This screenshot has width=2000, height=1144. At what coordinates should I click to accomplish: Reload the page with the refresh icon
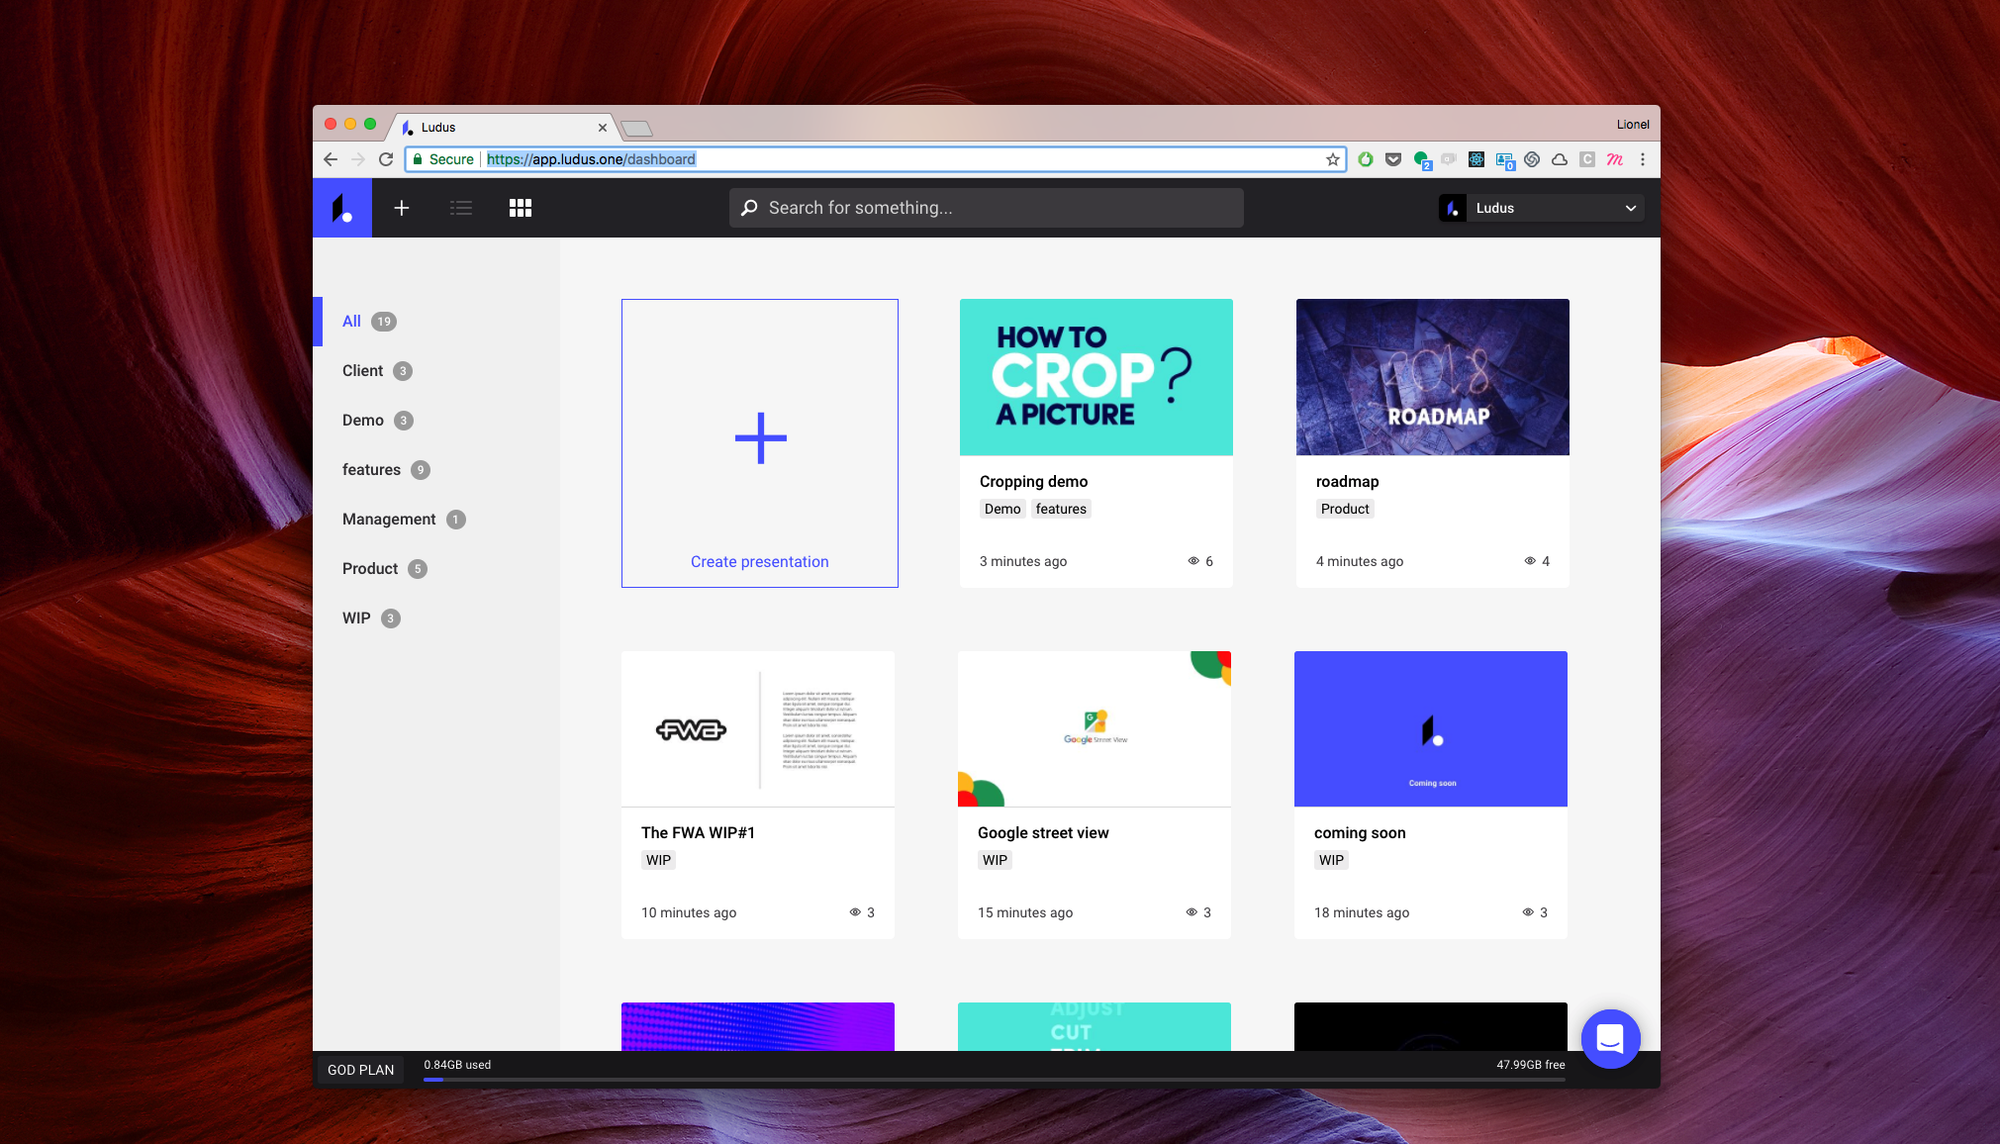pos(387,158)
